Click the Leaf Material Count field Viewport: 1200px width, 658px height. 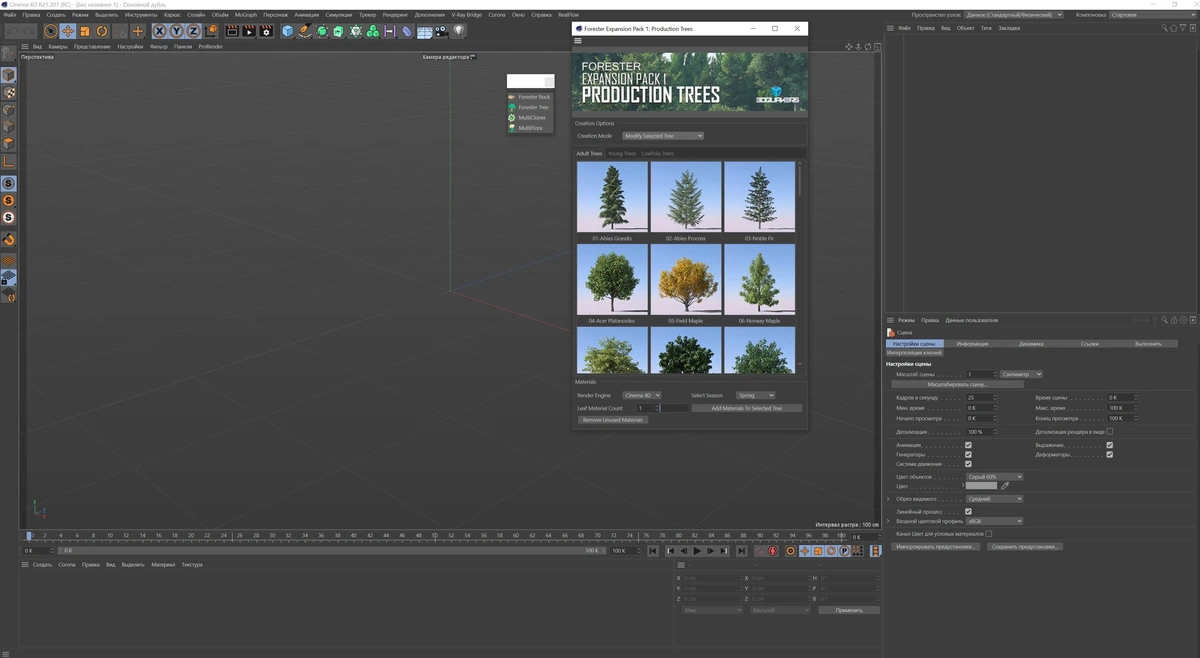click(646, 408)
